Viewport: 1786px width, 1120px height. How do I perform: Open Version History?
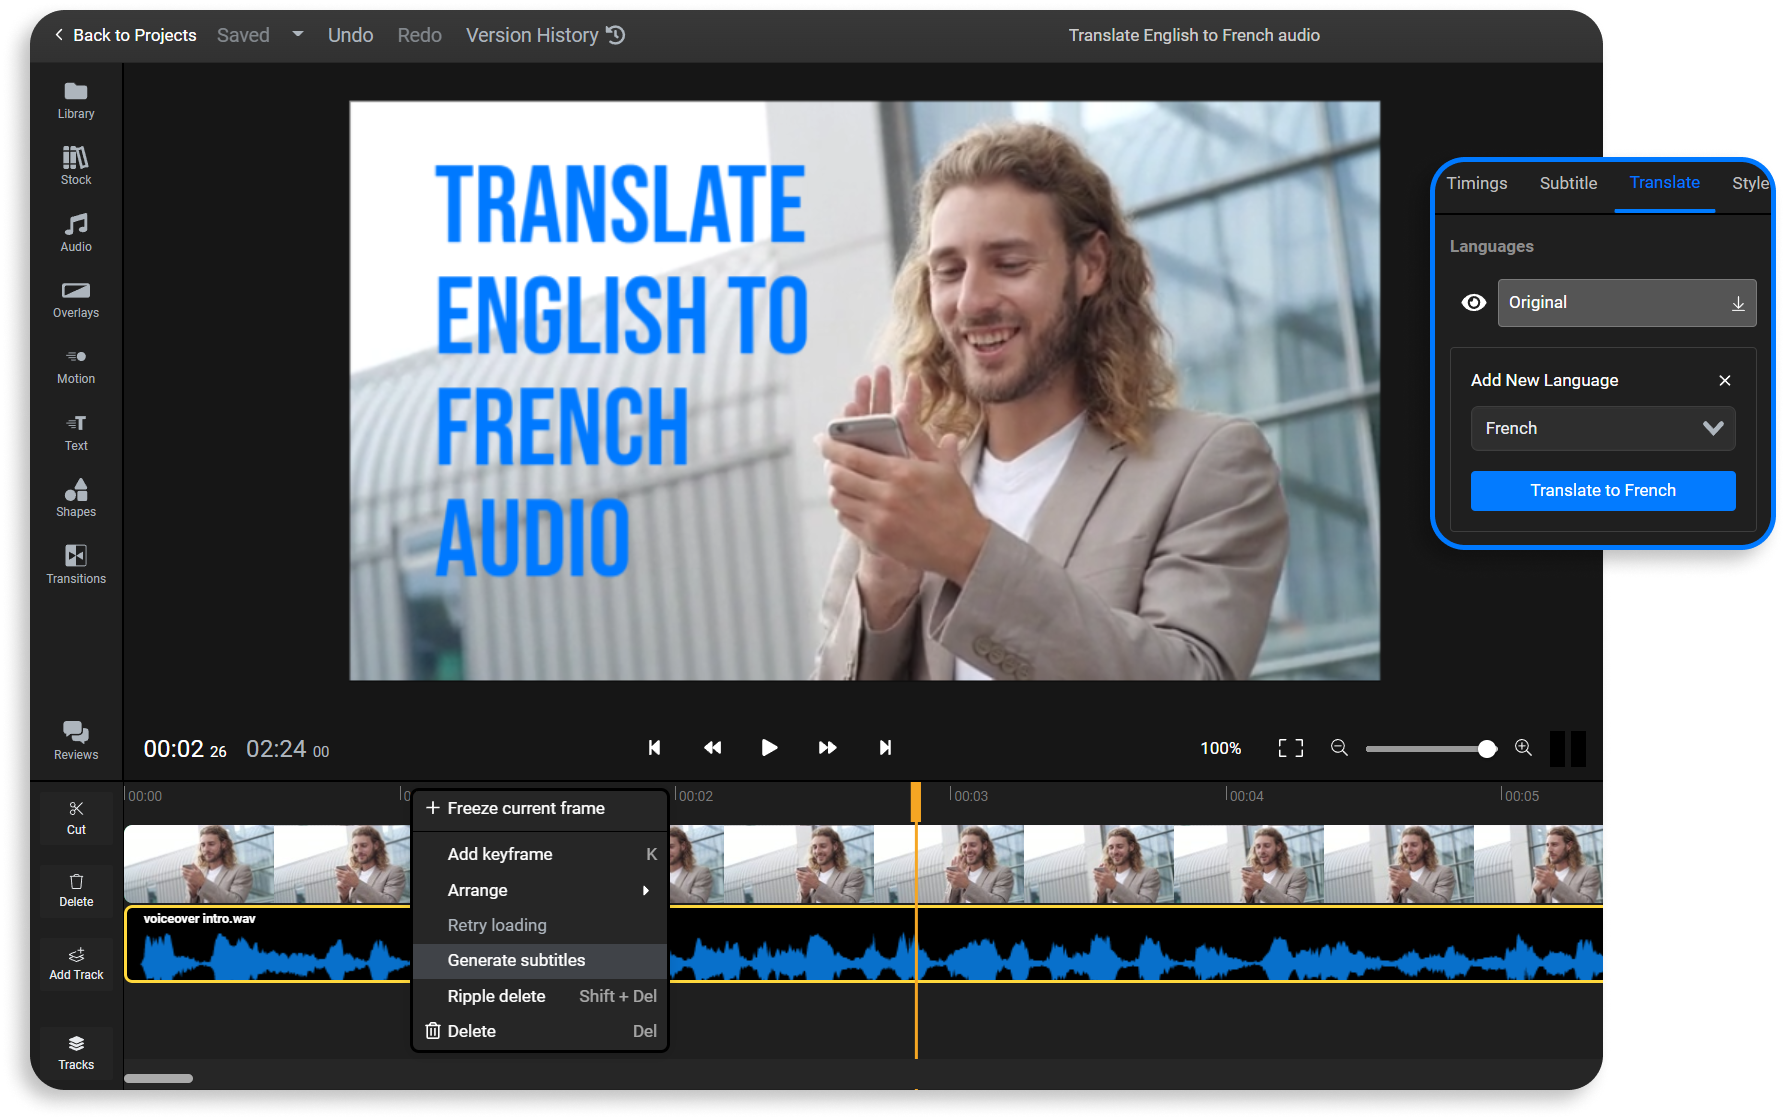click(545, 35)
